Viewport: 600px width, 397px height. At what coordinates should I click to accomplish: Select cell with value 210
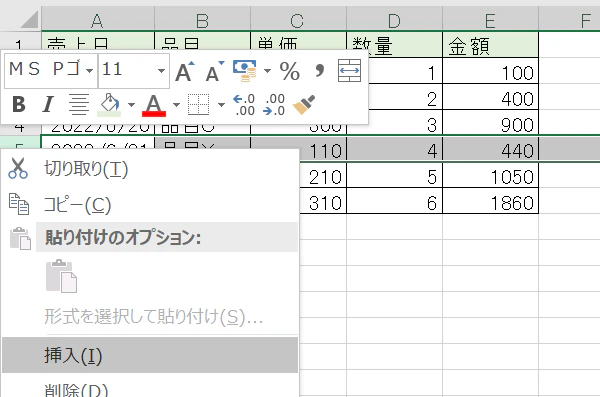pyautogui.click(x=323, y=175)
